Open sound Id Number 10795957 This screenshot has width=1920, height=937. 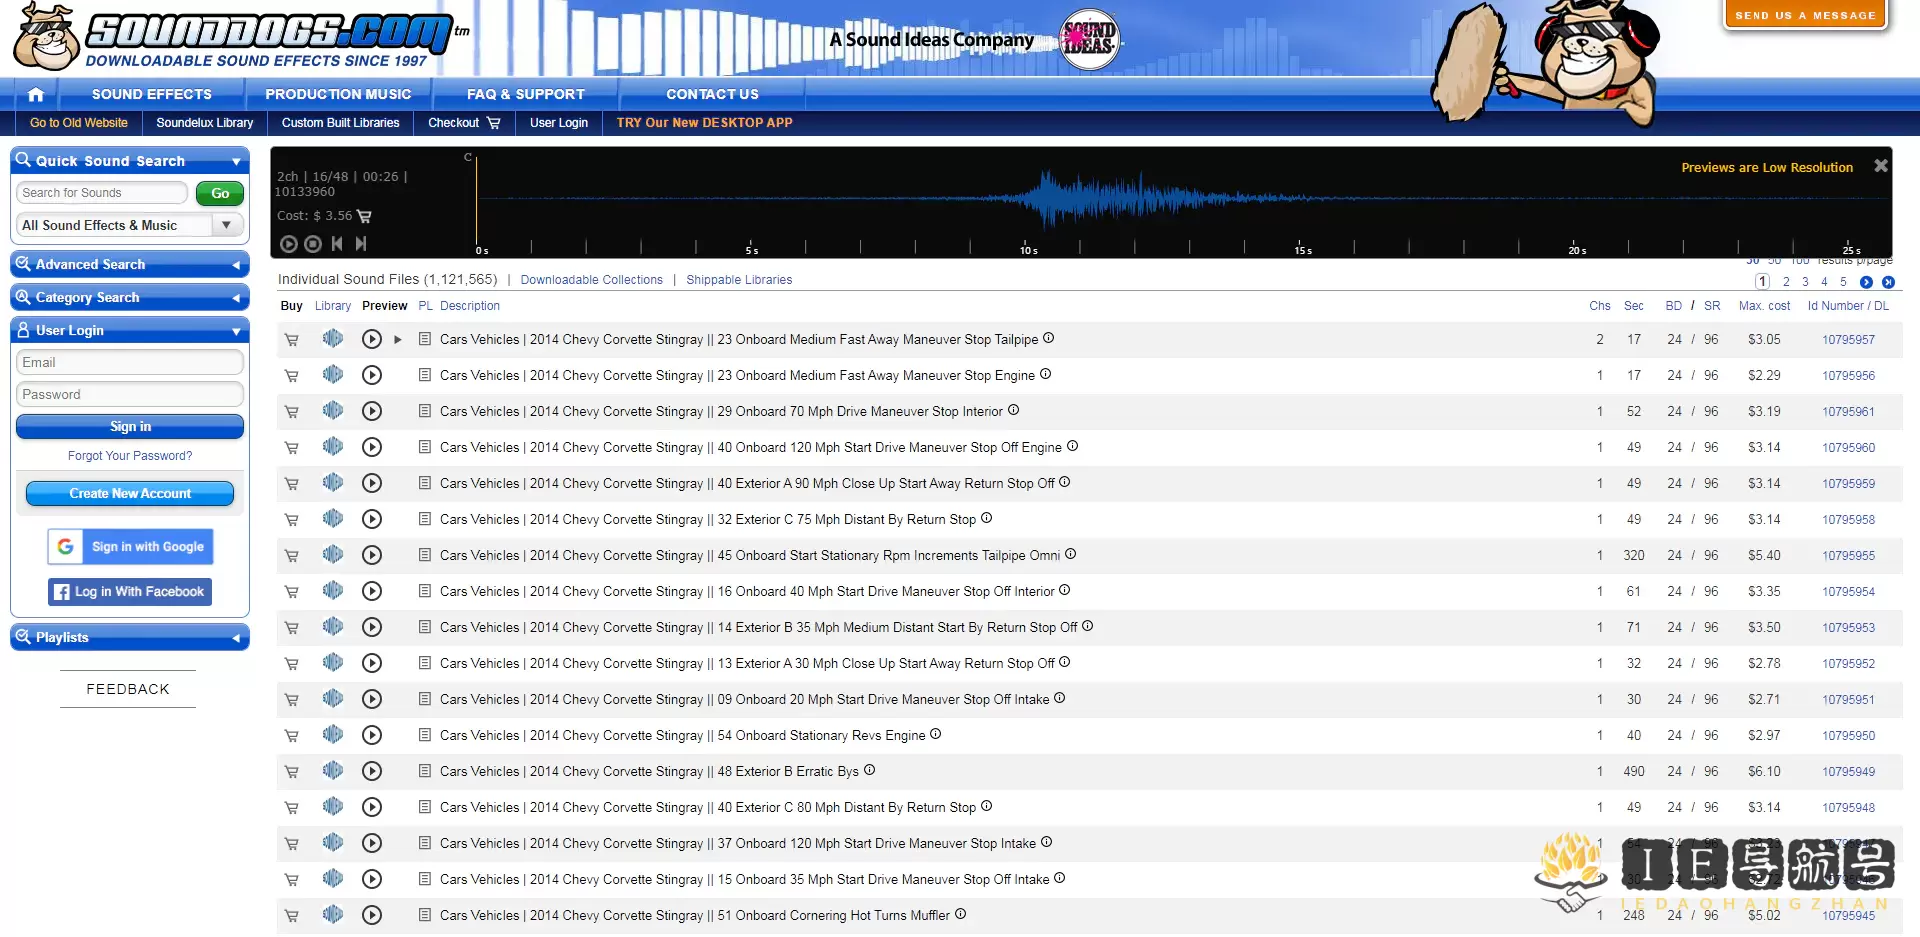1848,340
